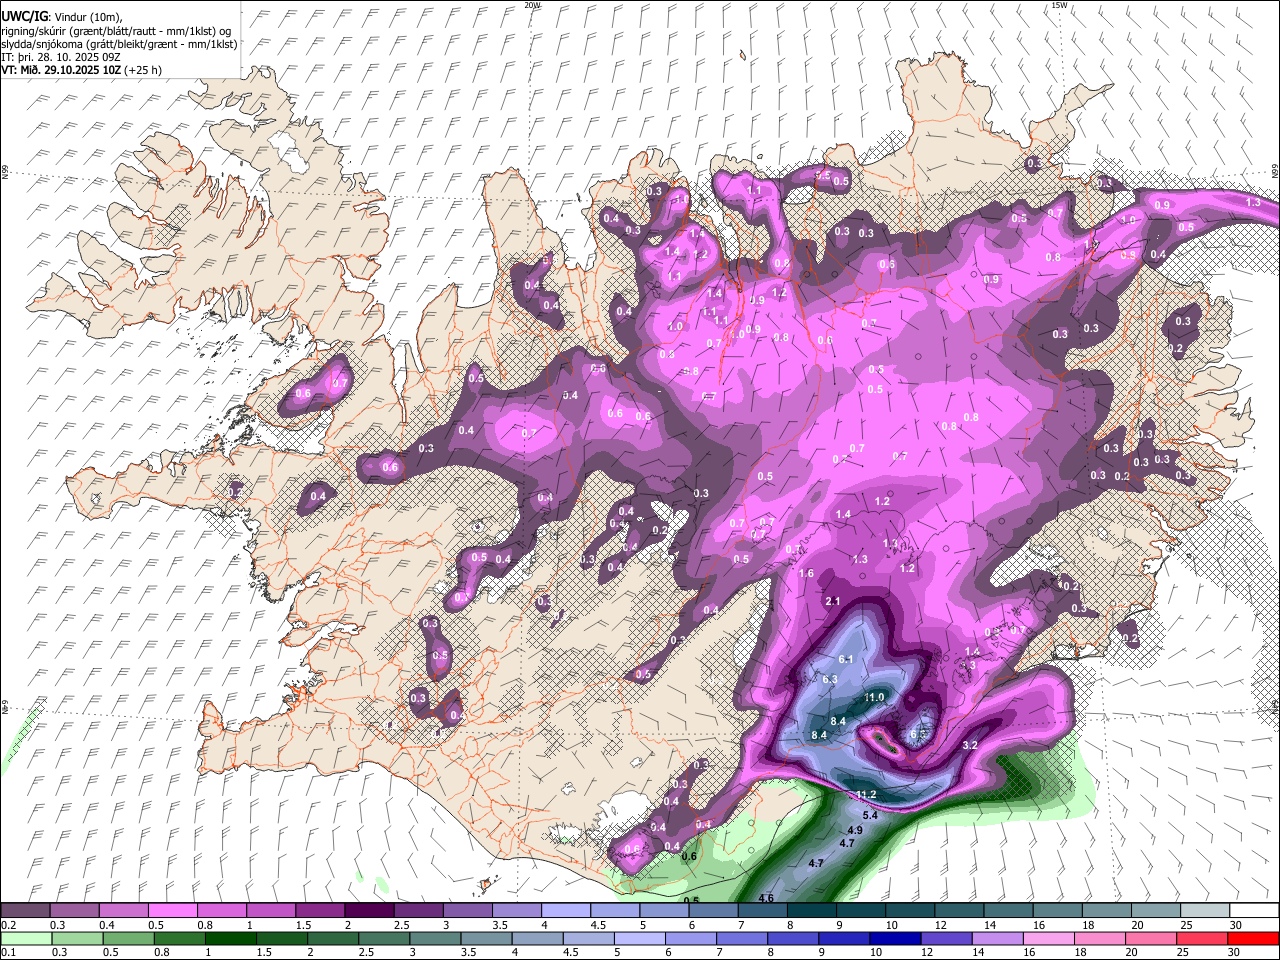
Task: Click the '1.6' value on the map
Action: coord(806,574)
